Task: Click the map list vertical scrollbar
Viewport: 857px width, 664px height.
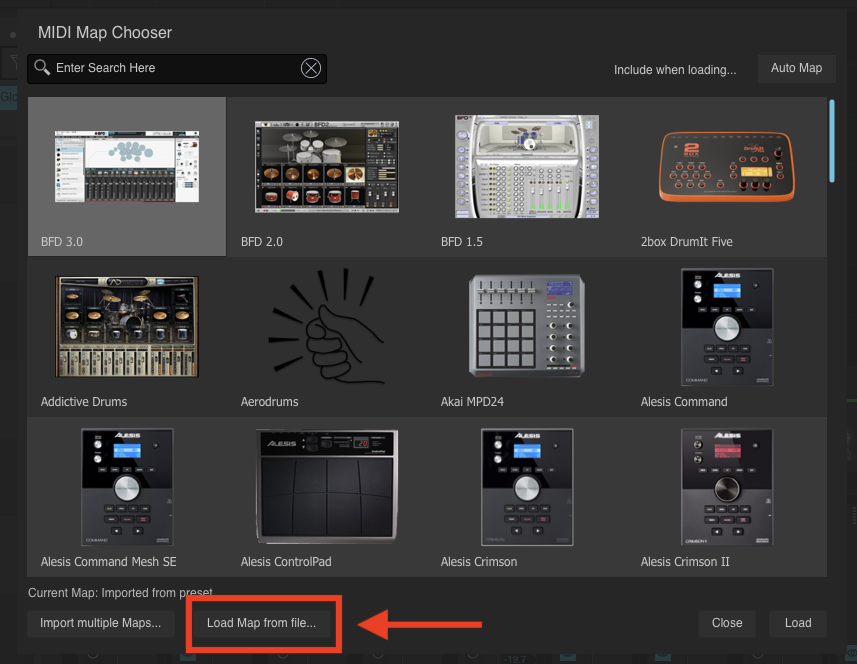Action: [832, 141]
